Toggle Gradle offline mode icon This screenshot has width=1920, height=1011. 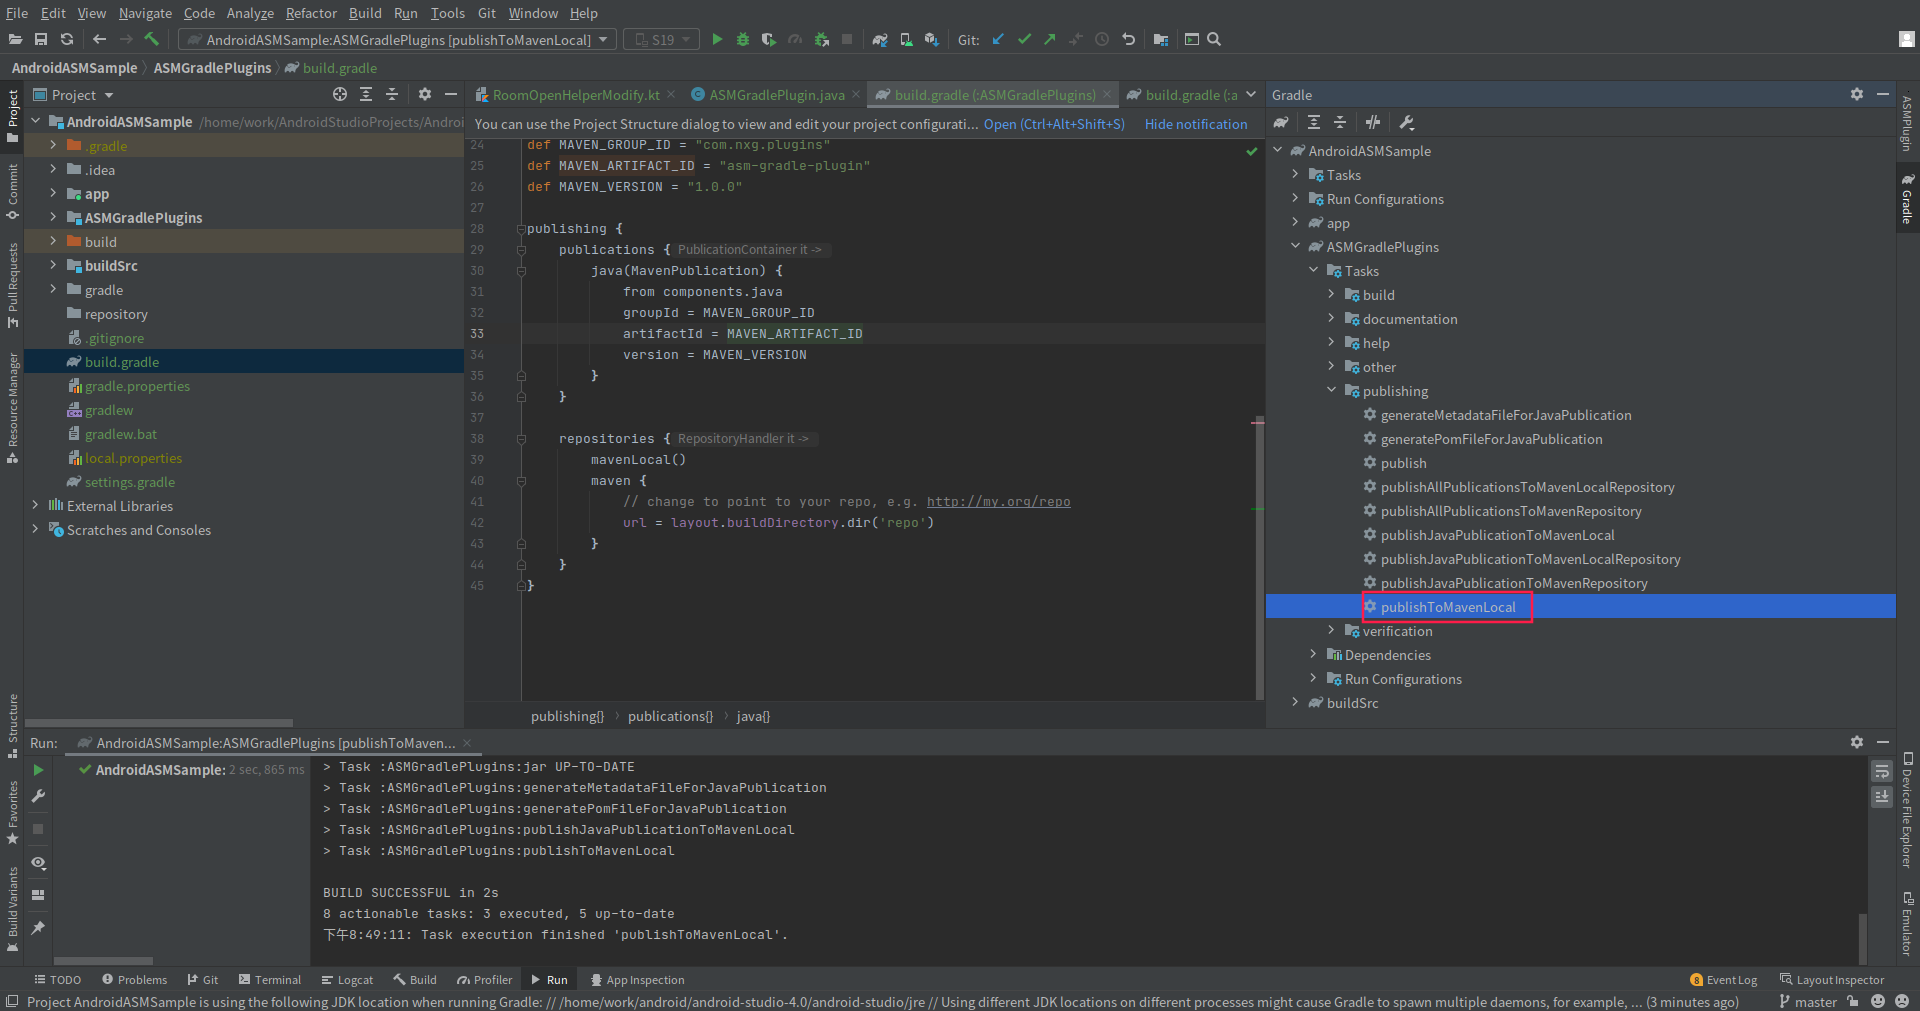tap(1373, 122)
